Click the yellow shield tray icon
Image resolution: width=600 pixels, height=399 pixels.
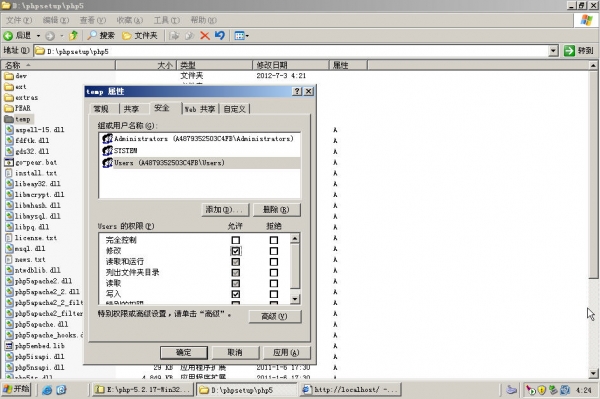541,390
